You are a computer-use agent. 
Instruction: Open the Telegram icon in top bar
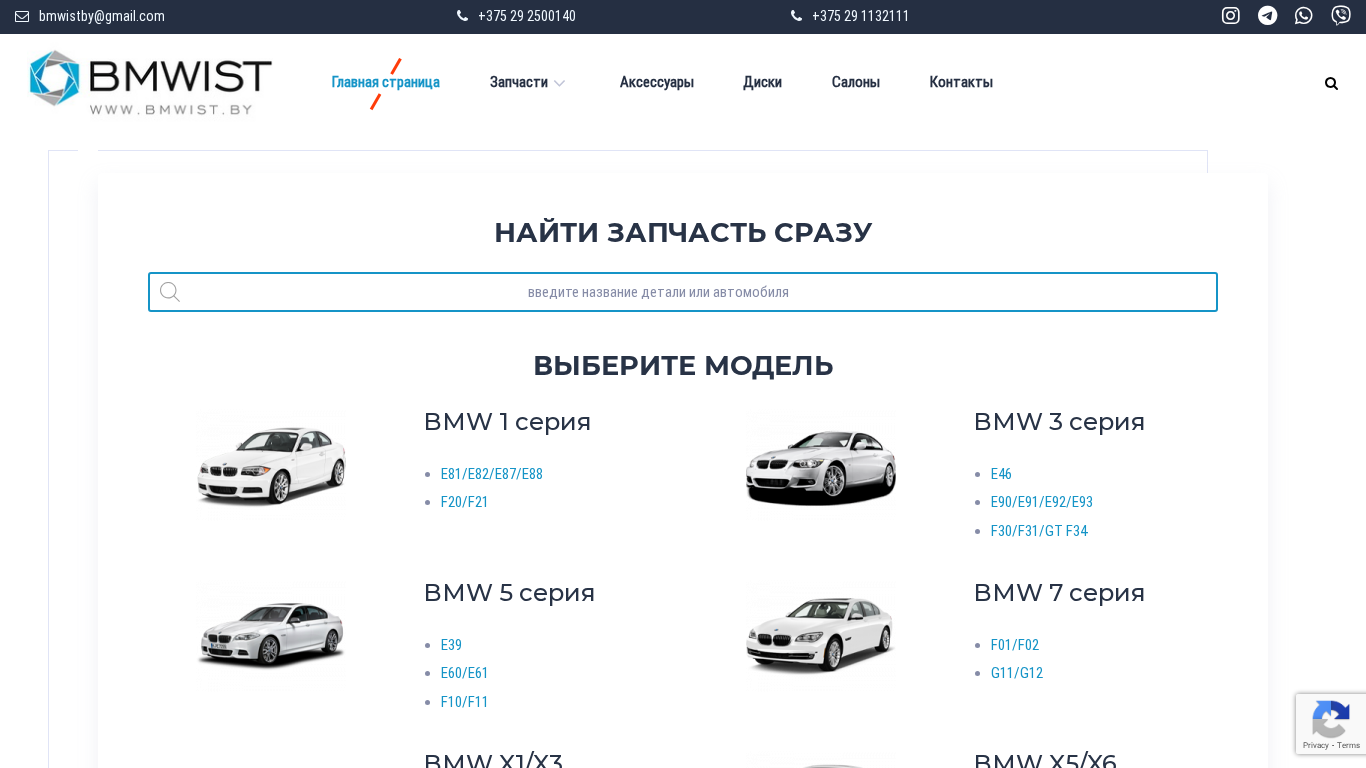(x=1268, y=16)
